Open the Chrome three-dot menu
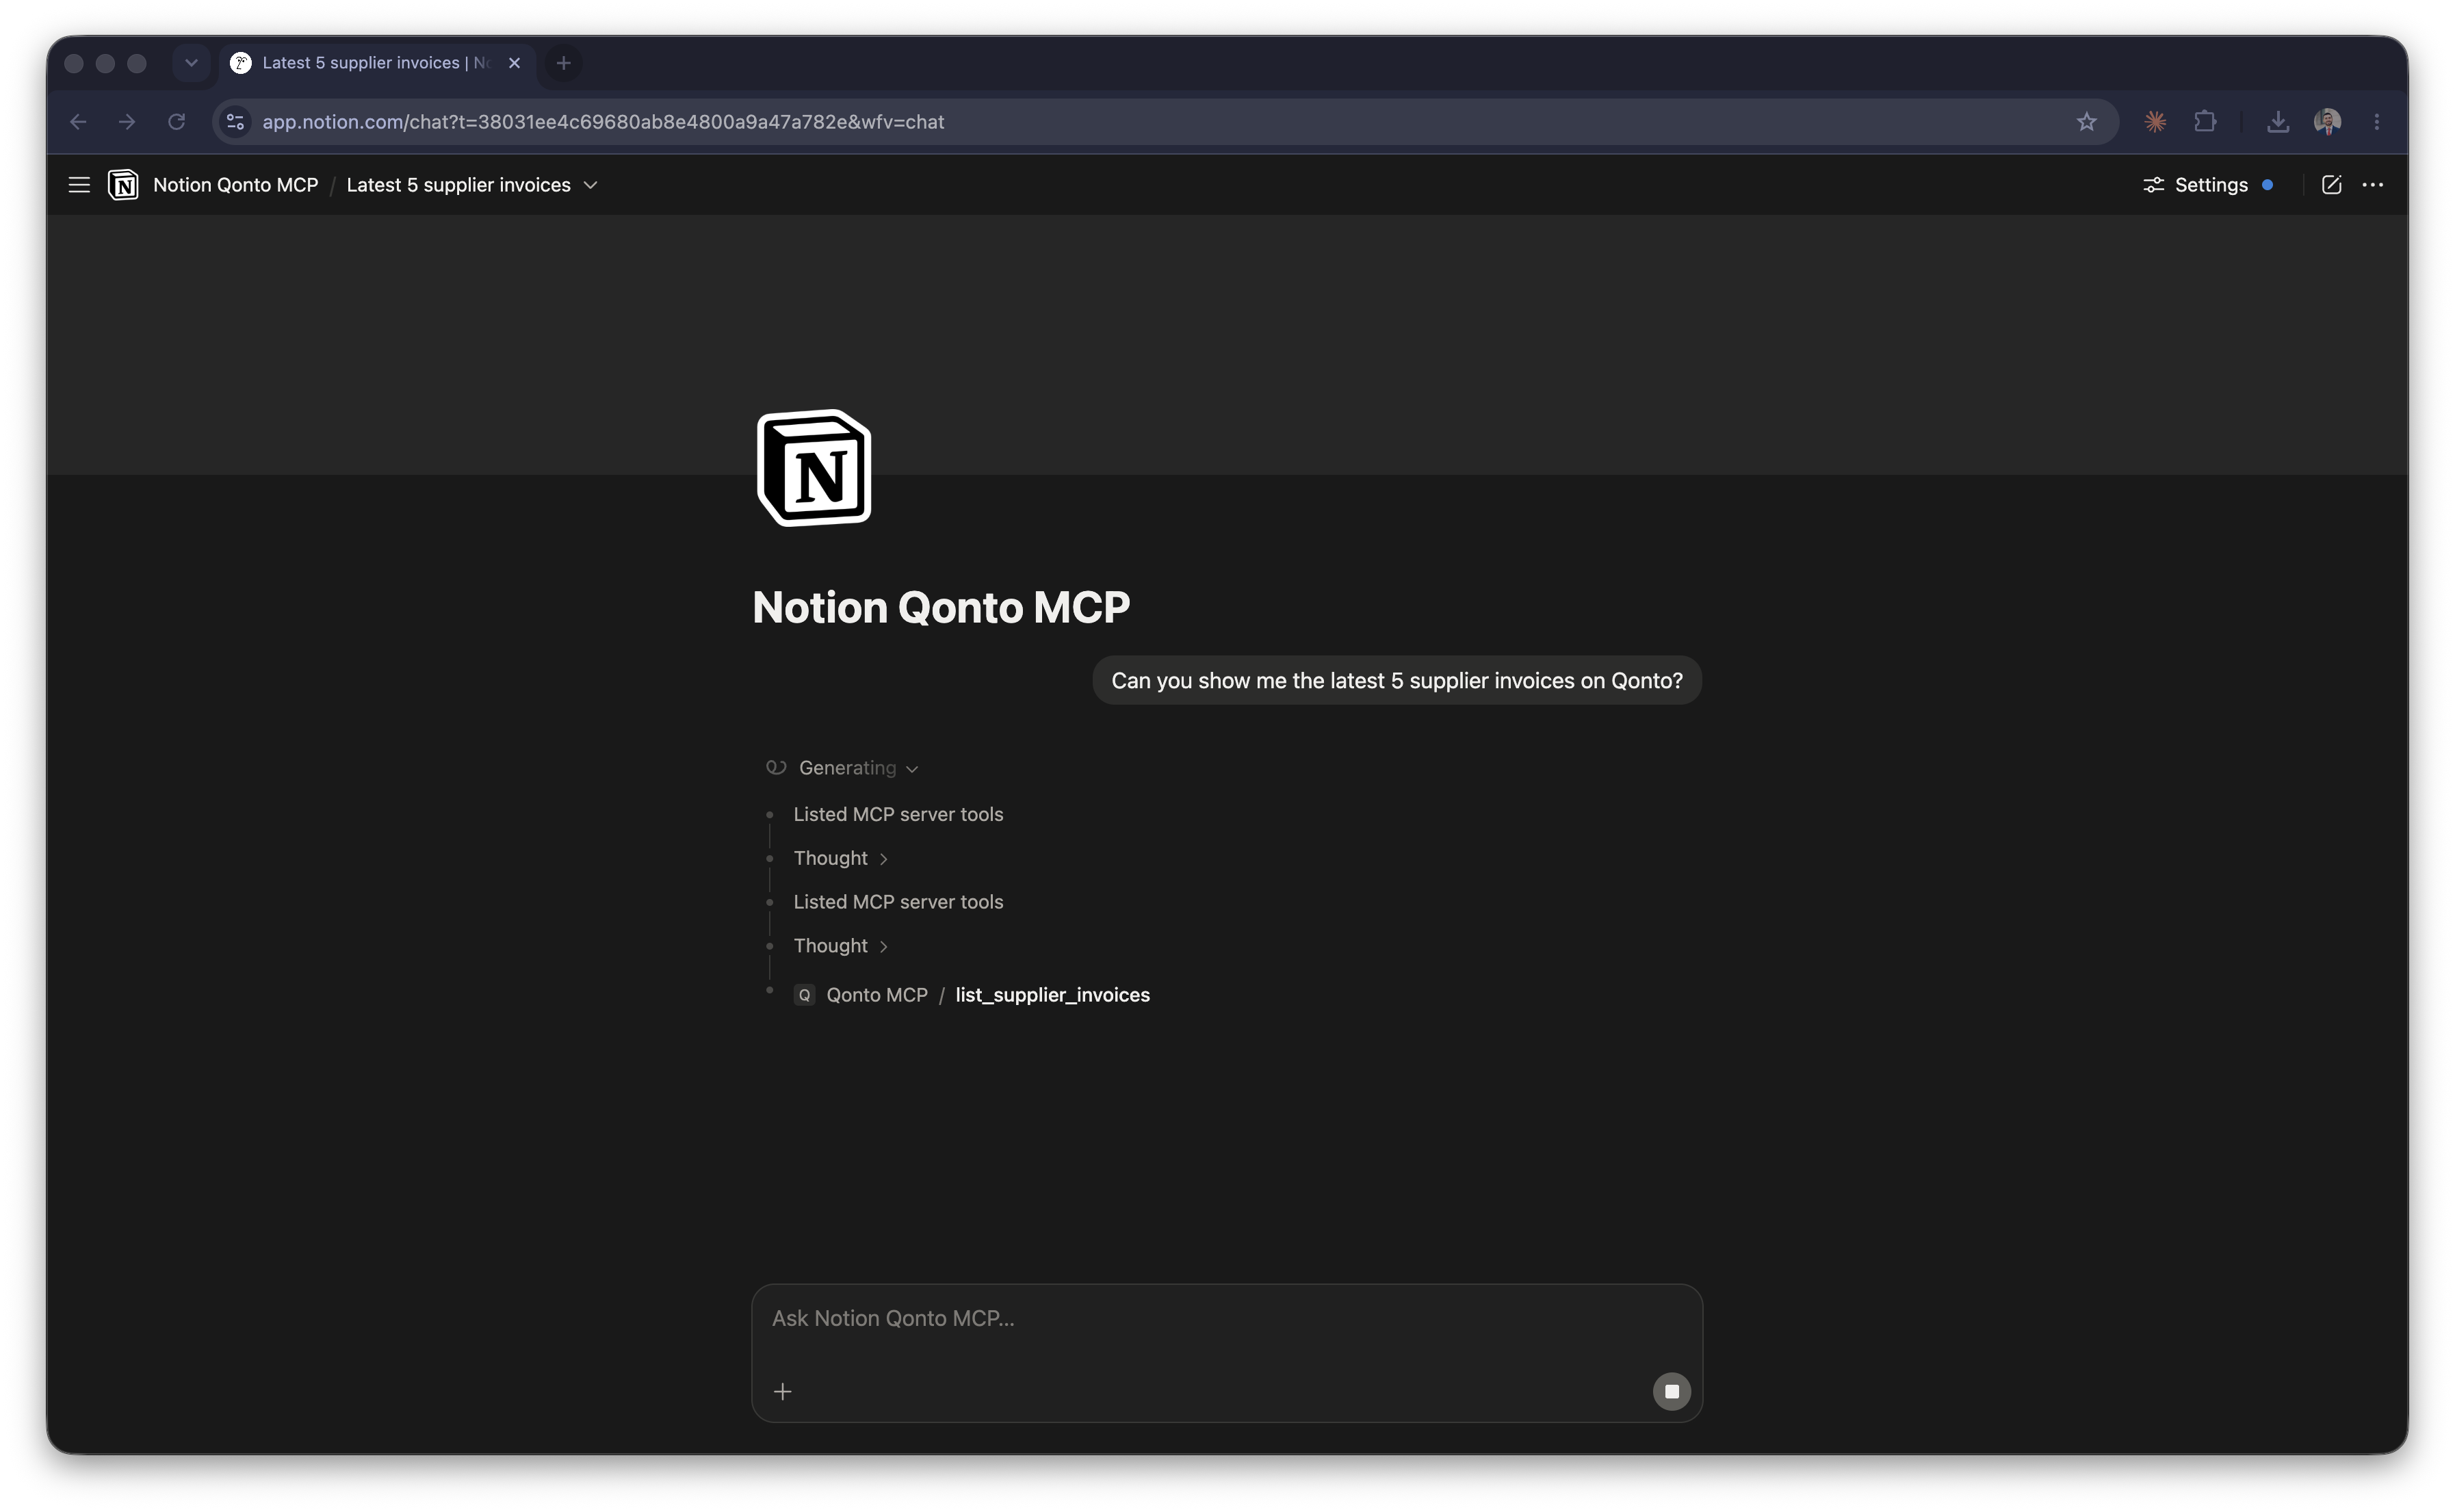This screenshot has width=2455, height=1512. tap(2377, 122)
